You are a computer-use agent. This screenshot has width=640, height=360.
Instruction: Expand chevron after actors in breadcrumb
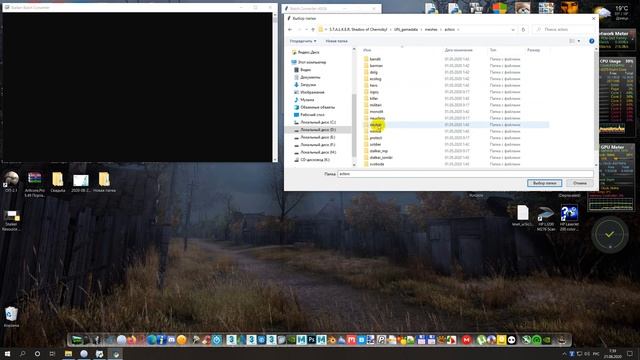(x=458, y=29)
